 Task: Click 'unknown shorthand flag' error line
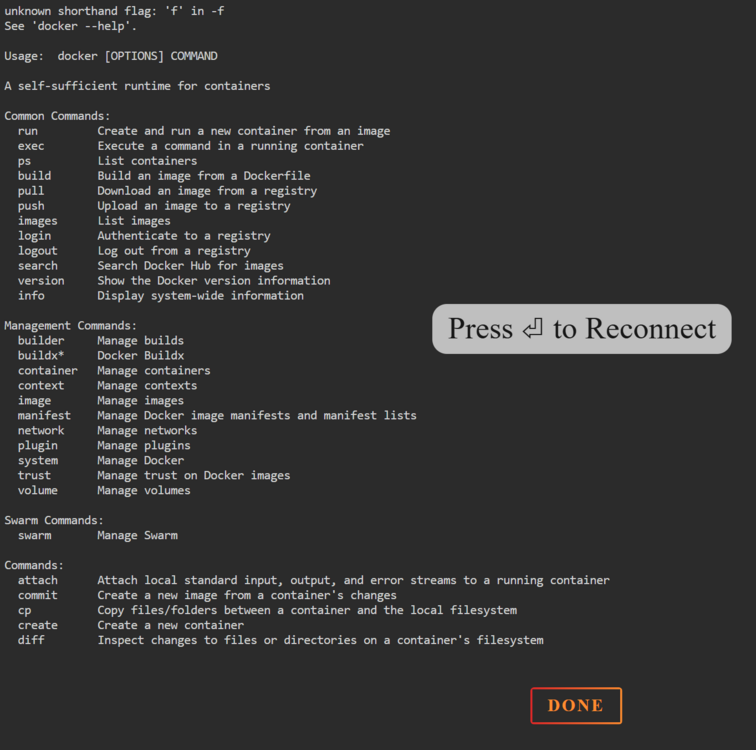pyautogui.click(x=114, y=11)
